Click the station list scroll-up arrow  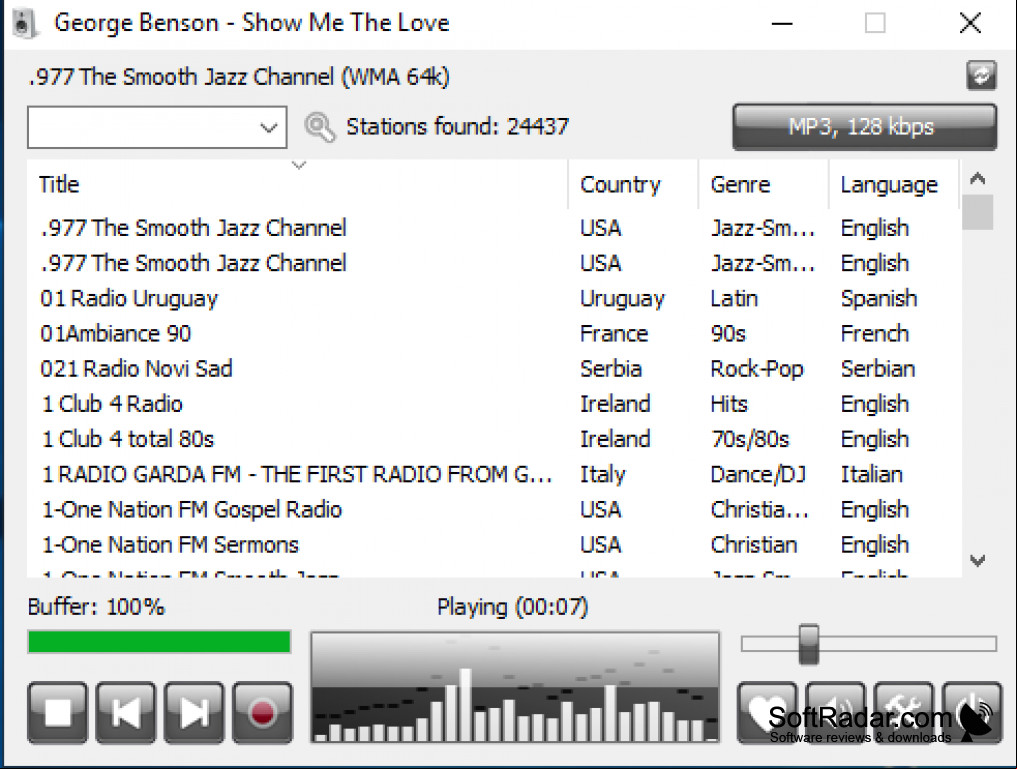(x=977, y=178)
